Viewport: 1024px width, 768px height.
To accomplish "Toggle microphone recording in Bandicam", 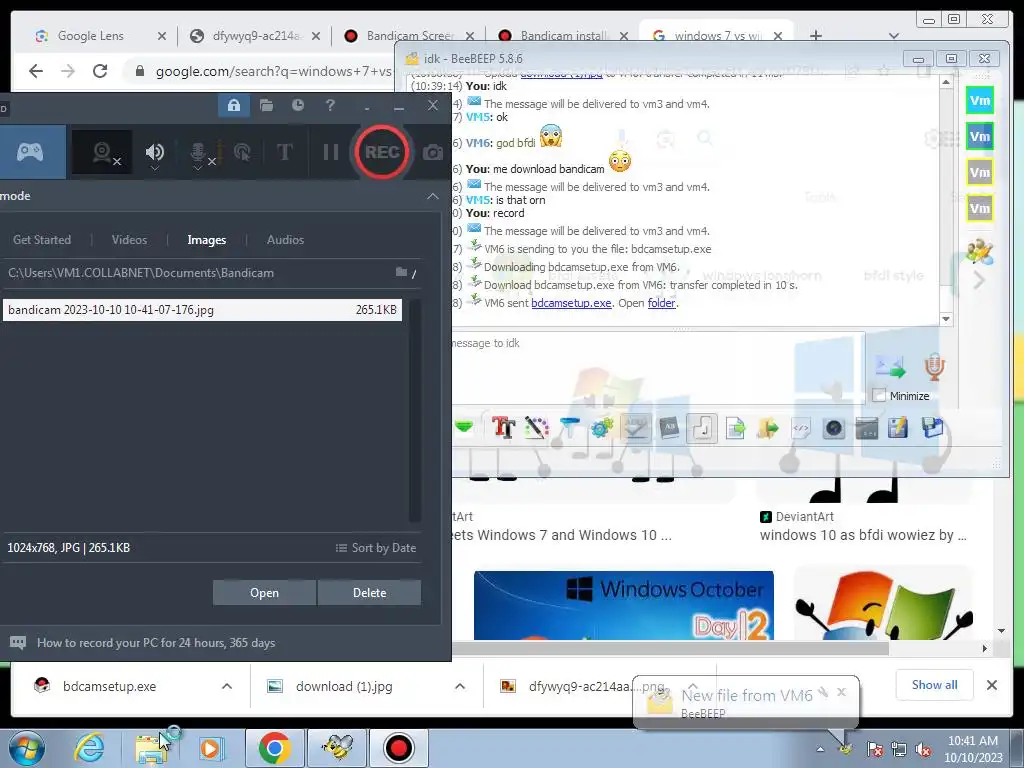I will (198, 152).
